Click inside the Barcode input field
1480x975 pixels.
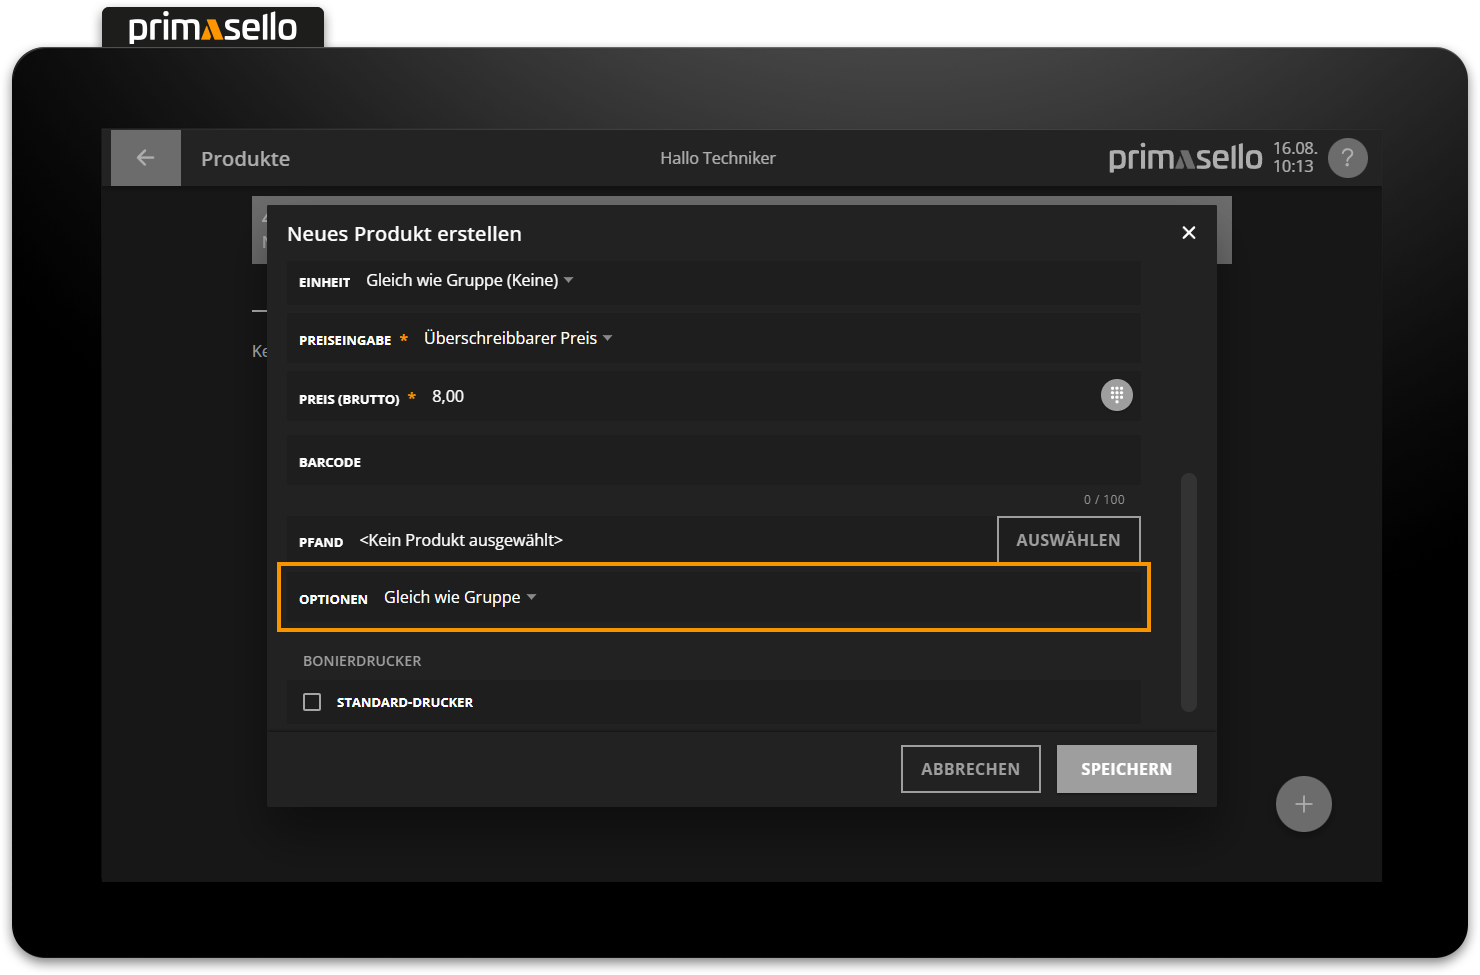click(700, 461)
